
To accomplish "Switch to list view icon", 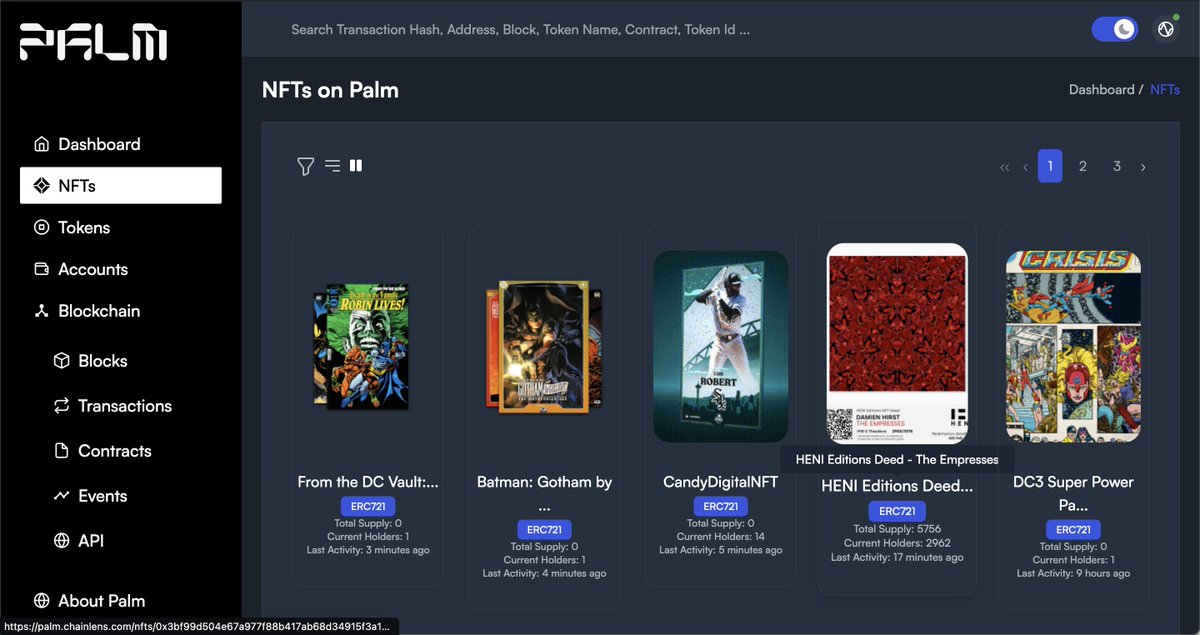I will click(333, 166).
